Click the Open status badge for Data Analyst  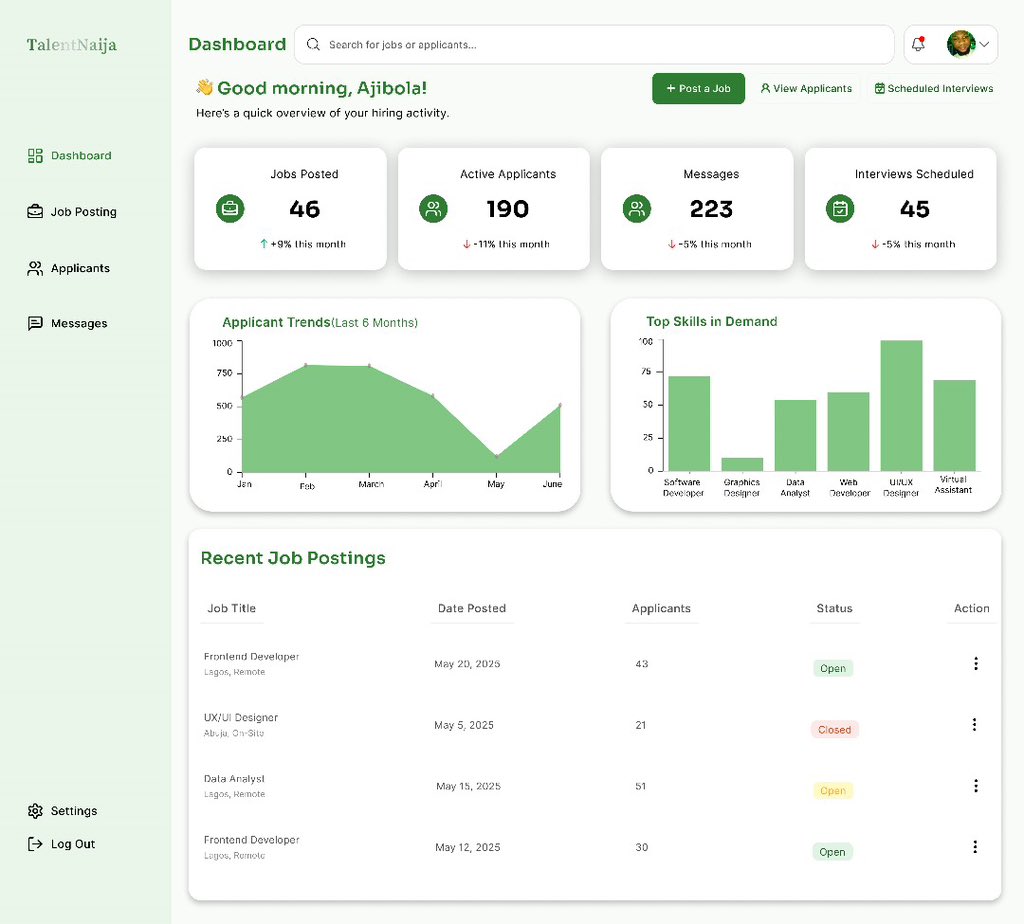832,790
